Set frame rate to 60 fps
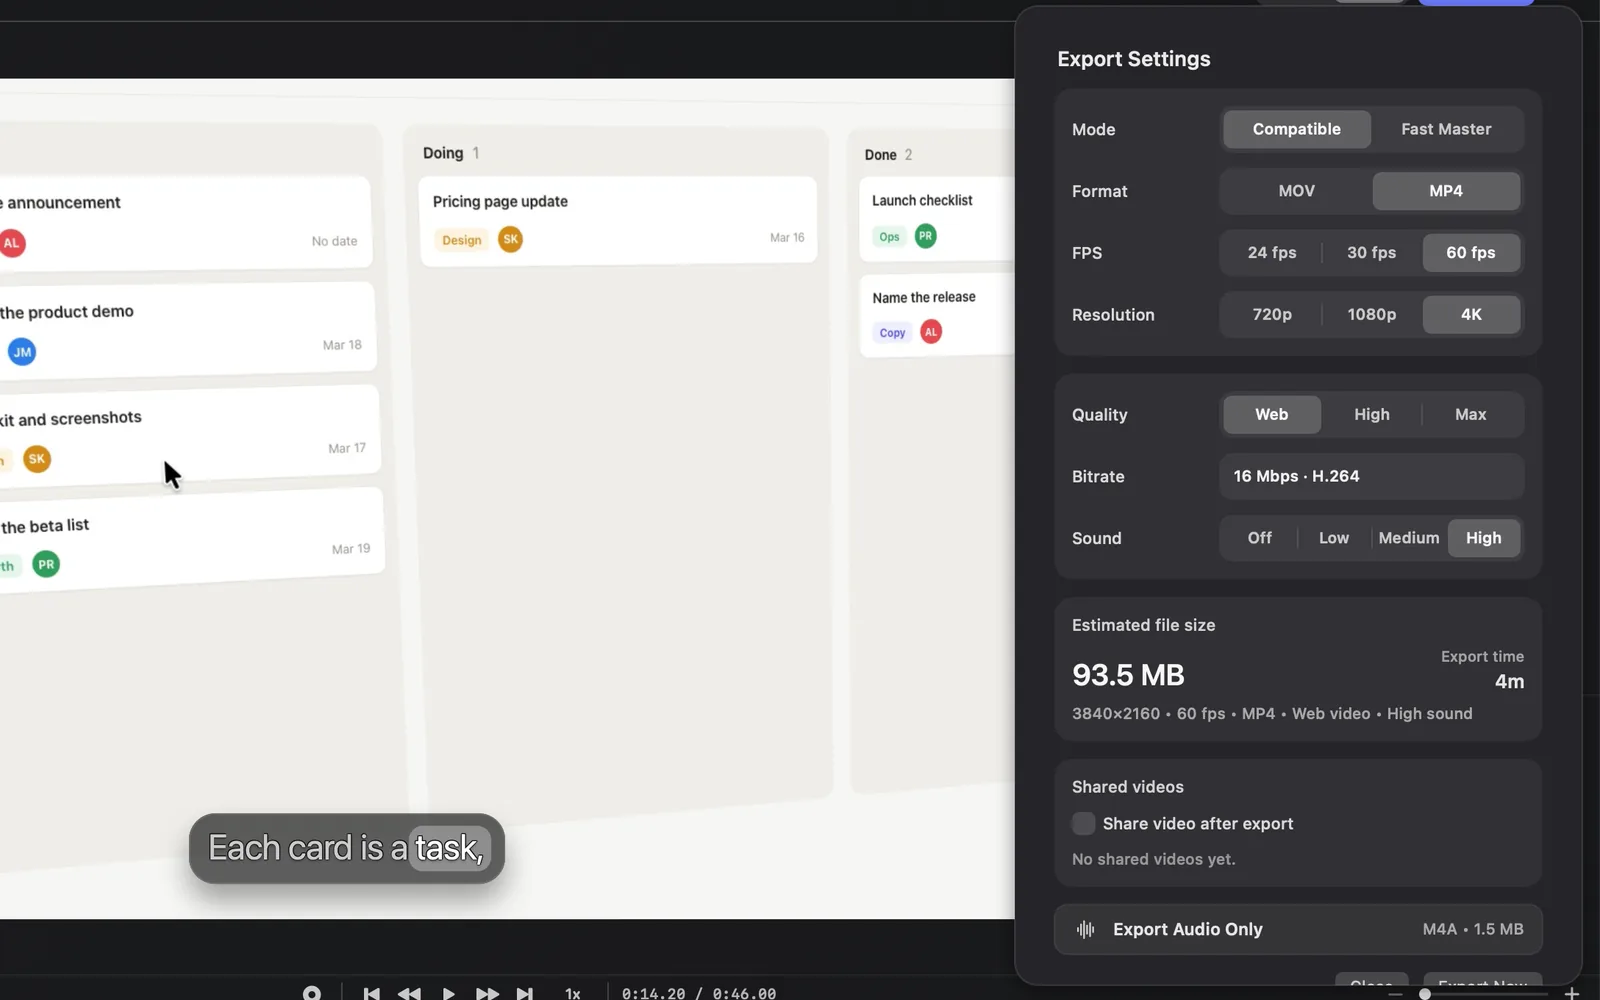 (1471, 253)
